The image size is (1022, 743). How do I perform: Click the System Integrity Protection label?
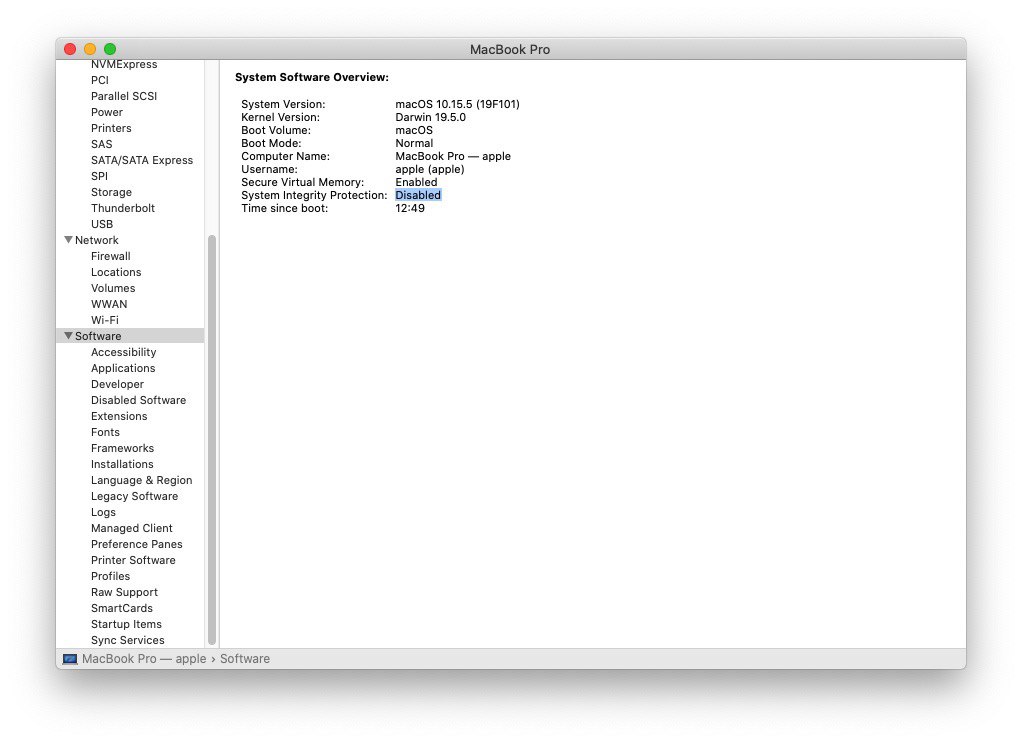click(314, 195)
